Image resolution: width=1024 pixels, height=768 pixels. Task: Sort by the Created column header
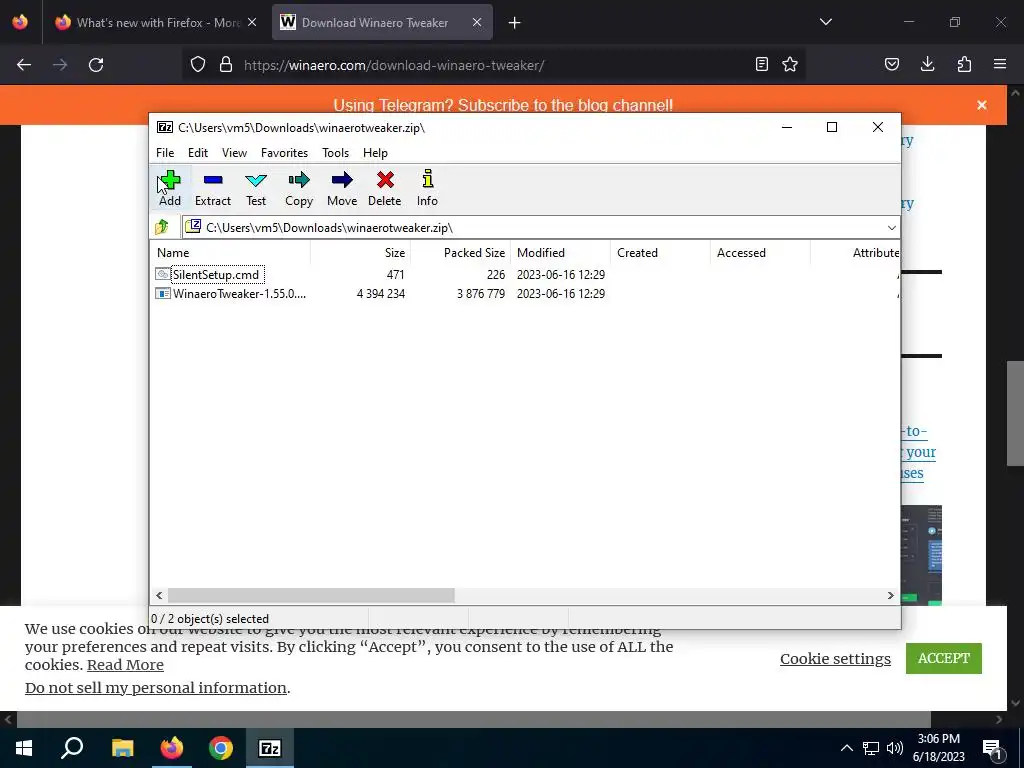[x=660, y=253]
